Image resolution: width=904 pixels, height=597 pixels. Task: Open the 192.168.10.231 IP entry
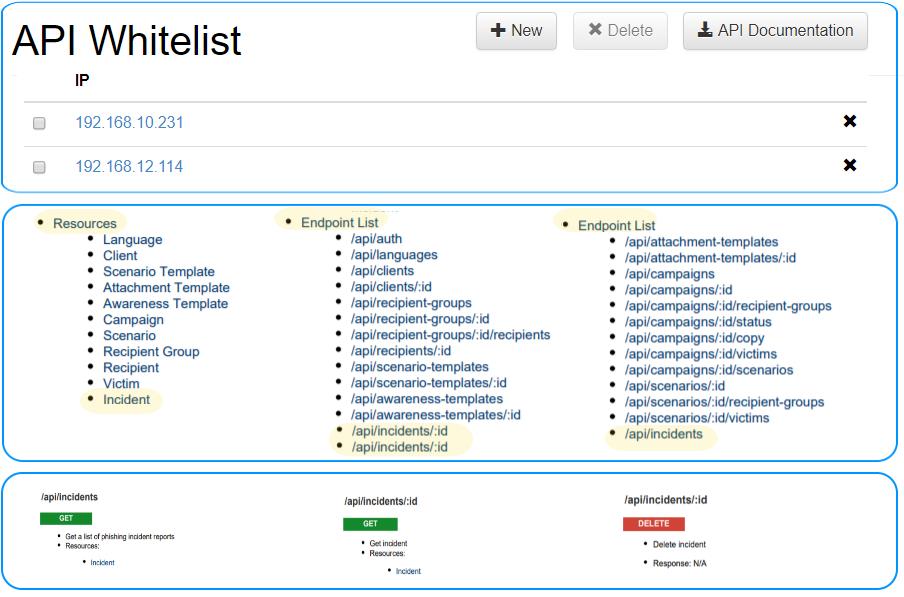129,122
